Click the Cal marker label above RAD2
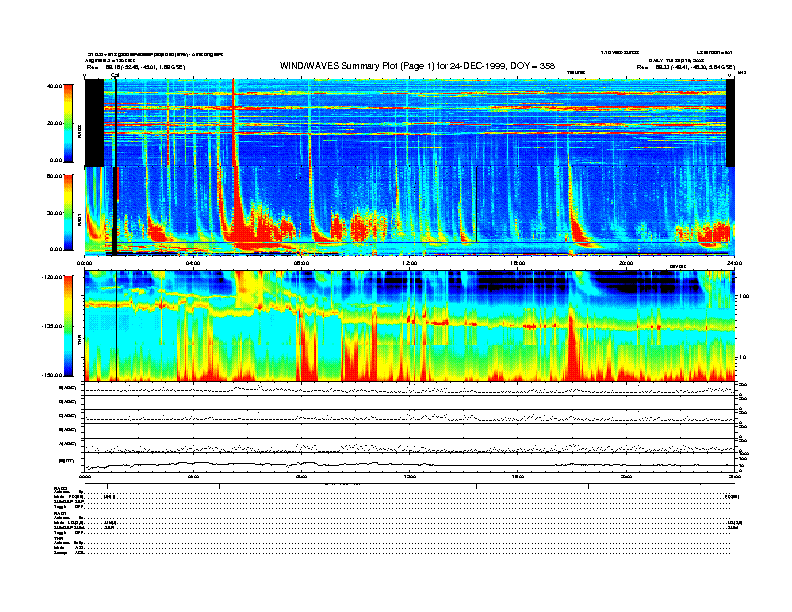 click(115, 76)
